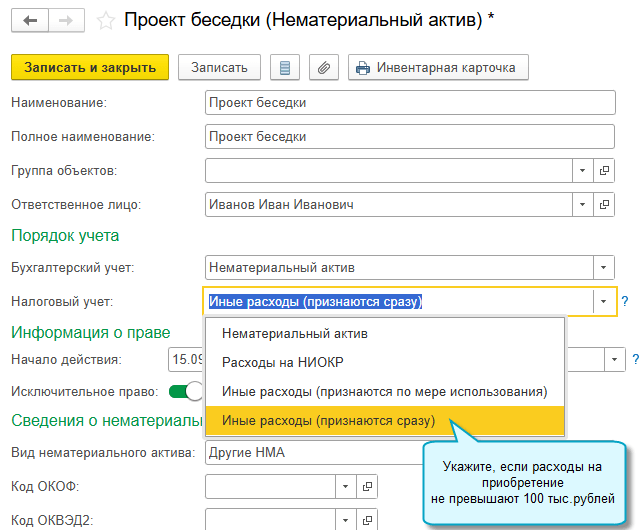
Task: Add window to favorites with star icon
Action: coord(103,19)
